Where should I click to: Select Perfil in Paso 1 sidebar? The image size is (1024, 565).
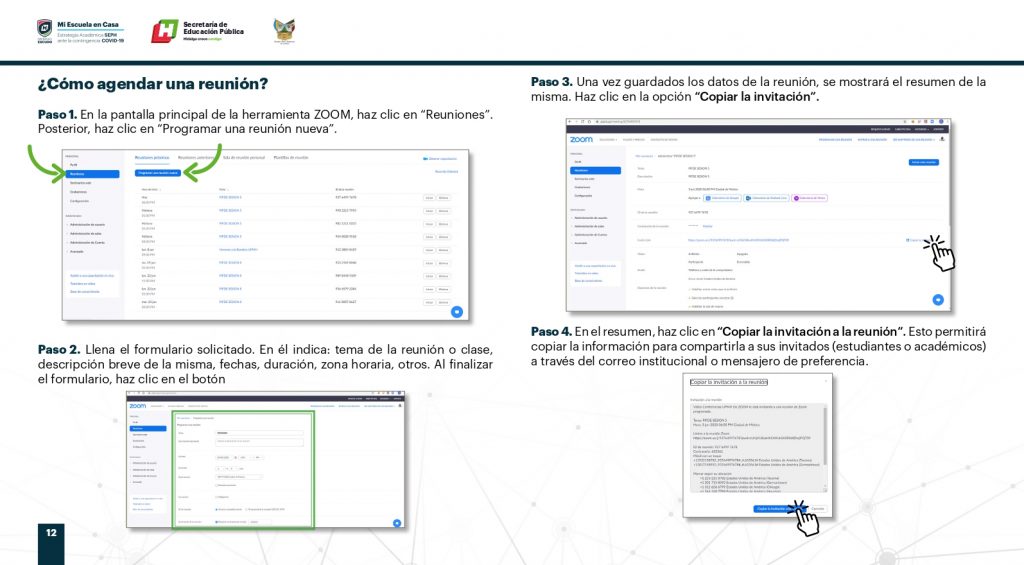pyautogui.click(x=74, y=165)
